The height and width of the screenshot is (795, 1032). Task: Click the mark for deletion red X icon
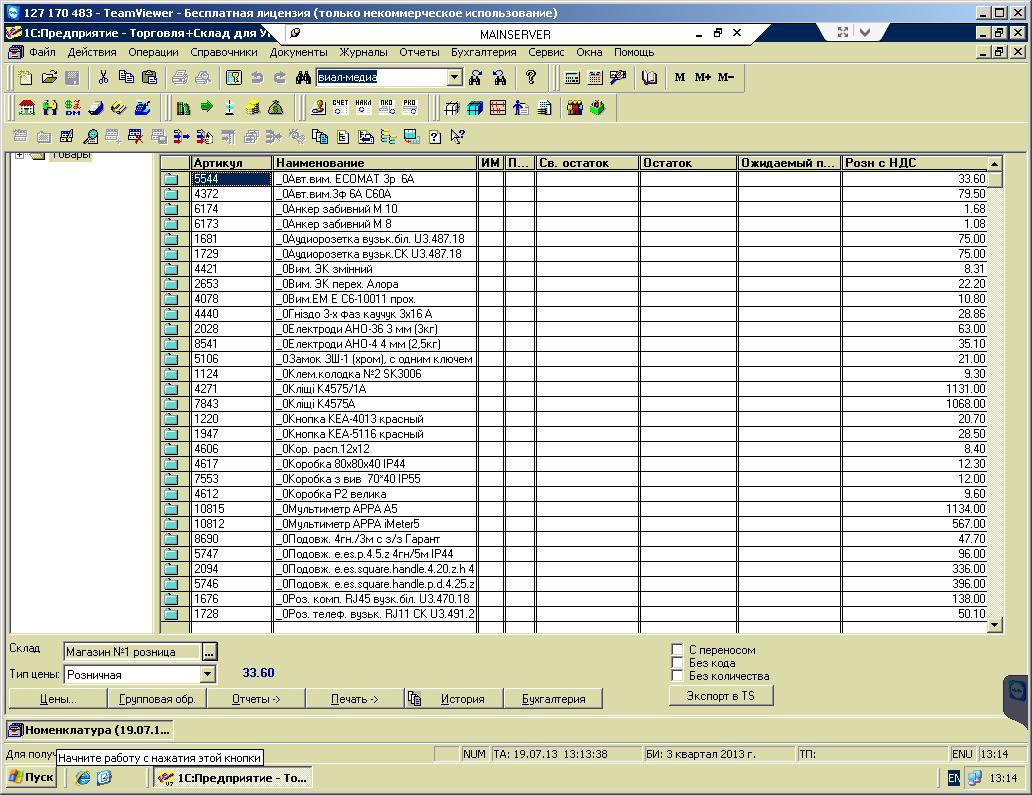click(136, 137)
